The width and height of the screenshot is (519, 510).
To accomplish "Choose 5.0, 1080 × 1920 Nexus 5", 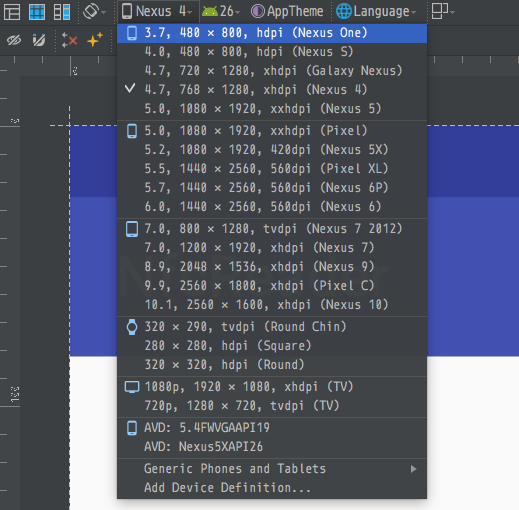I will click(272, 109).
